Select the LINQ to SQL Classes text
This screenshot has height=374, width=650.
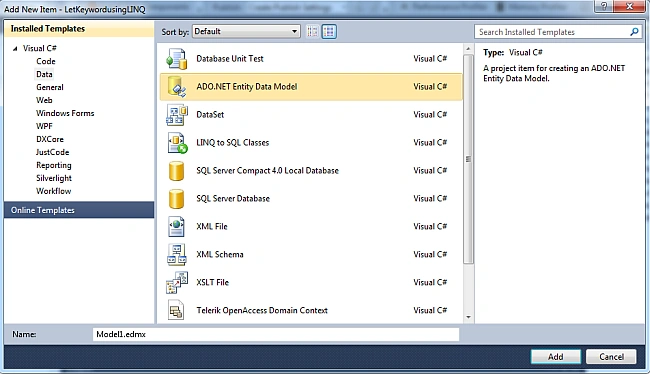coord(233,143)
